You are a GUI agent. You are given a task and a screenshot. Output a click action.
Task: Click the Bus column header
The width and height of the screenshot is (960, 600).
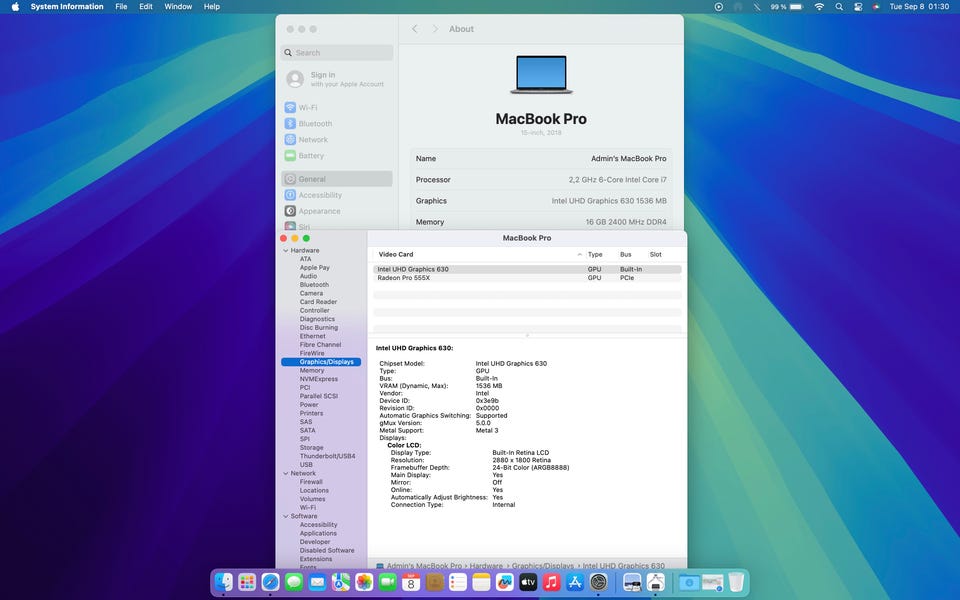(625, 254)
